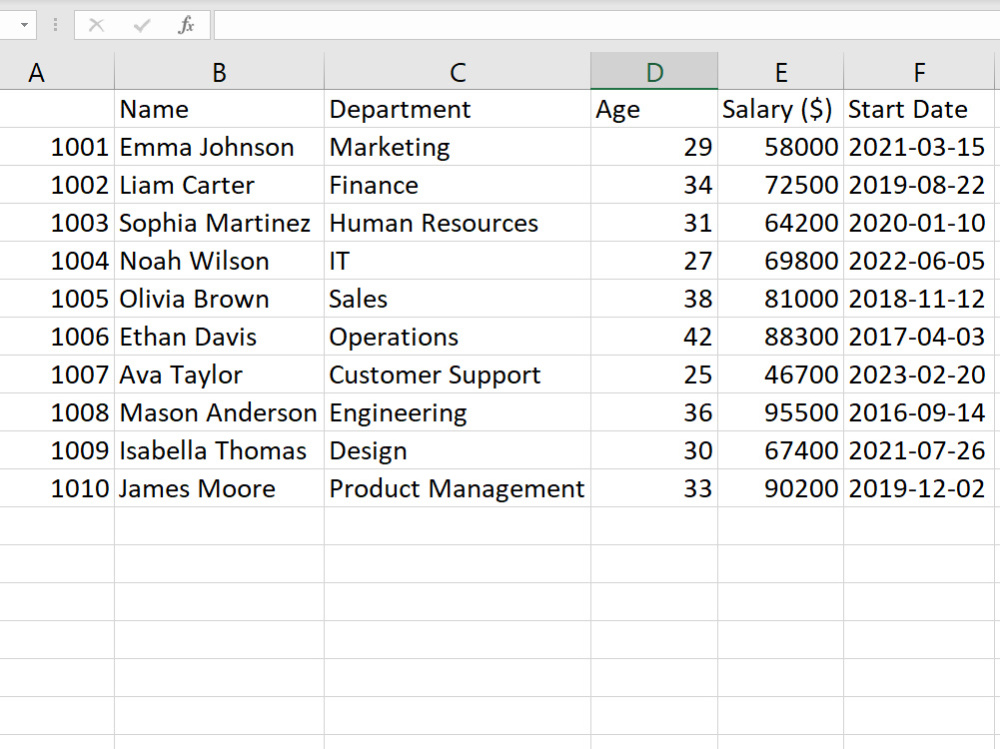
Task: Select column A header
Action: [x=57, y=71]
